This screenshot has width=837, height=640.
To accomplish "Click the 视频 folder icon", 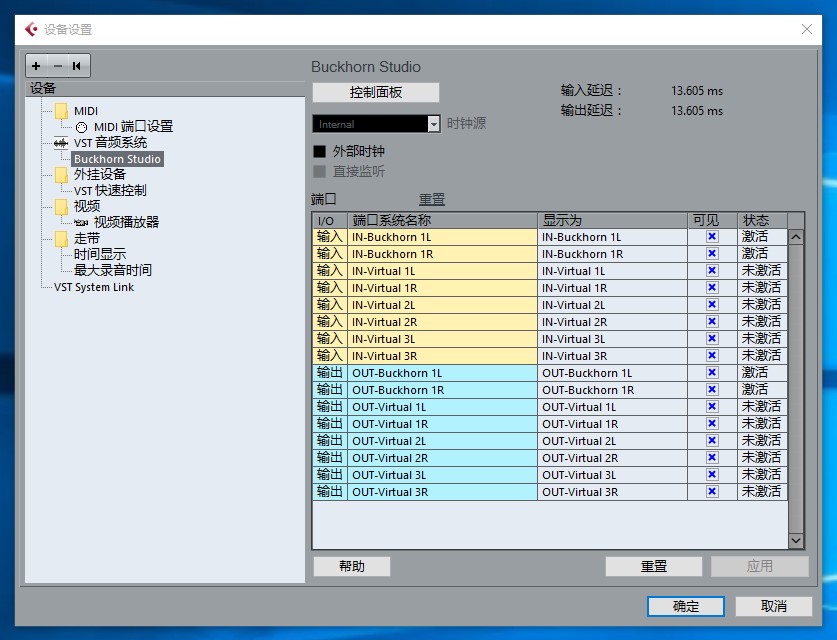I will pyautogui.click(x=61, y=207).
